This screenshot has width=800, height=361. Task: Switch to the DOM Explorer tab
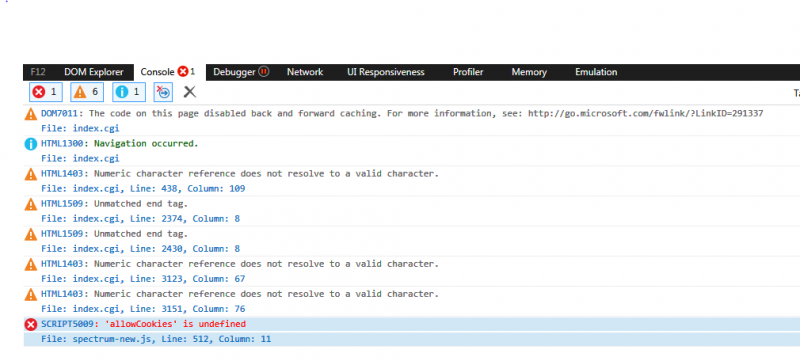tap(94, 72)
